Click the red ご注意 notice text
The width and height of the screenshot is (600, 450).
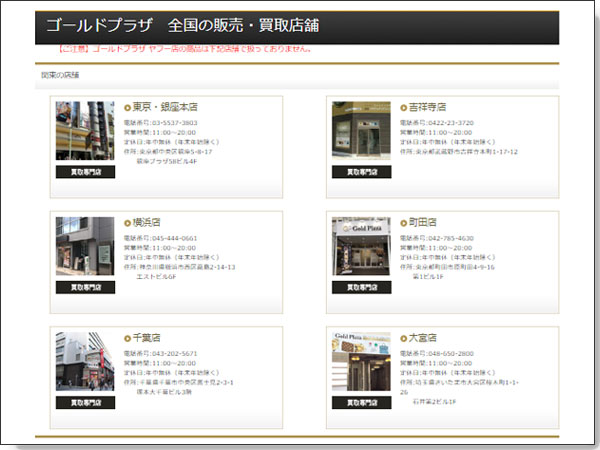pyautogui.click(x=184, y=49)
